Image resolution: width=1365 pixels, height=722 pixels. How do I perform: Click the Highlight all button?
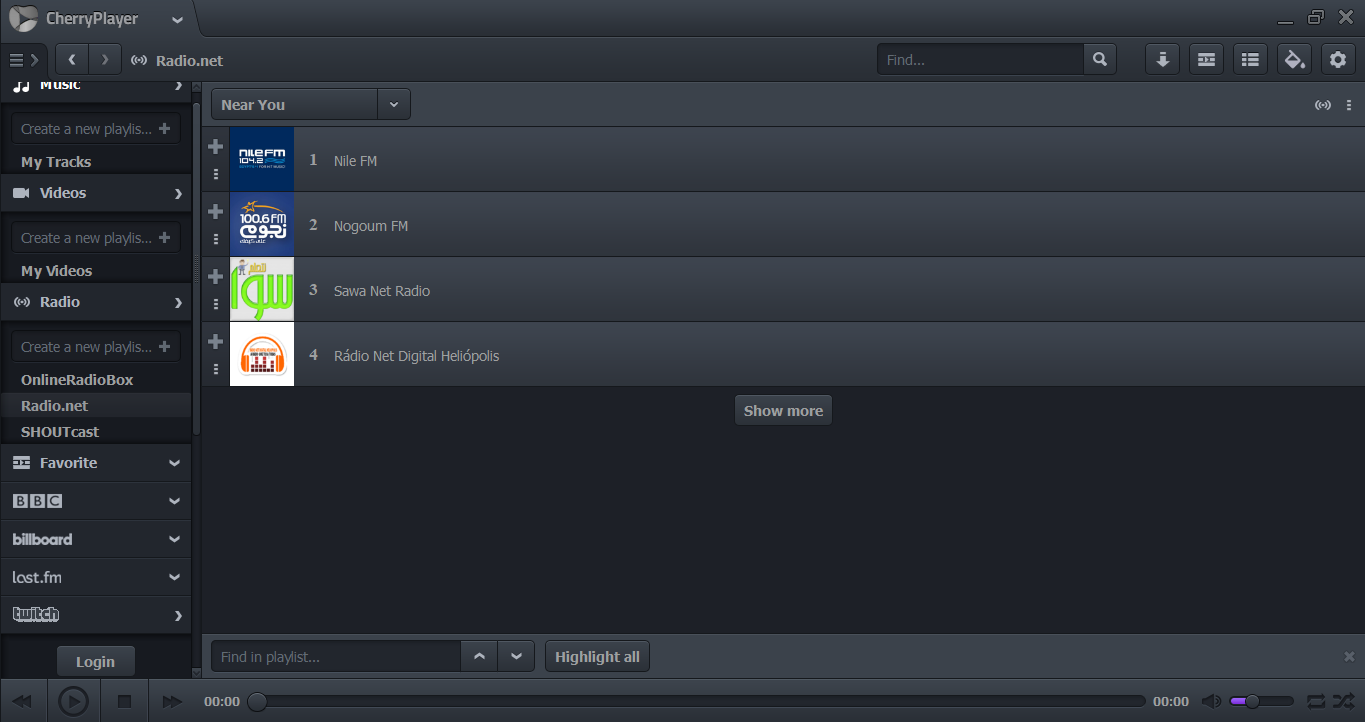tap(597, 657)
